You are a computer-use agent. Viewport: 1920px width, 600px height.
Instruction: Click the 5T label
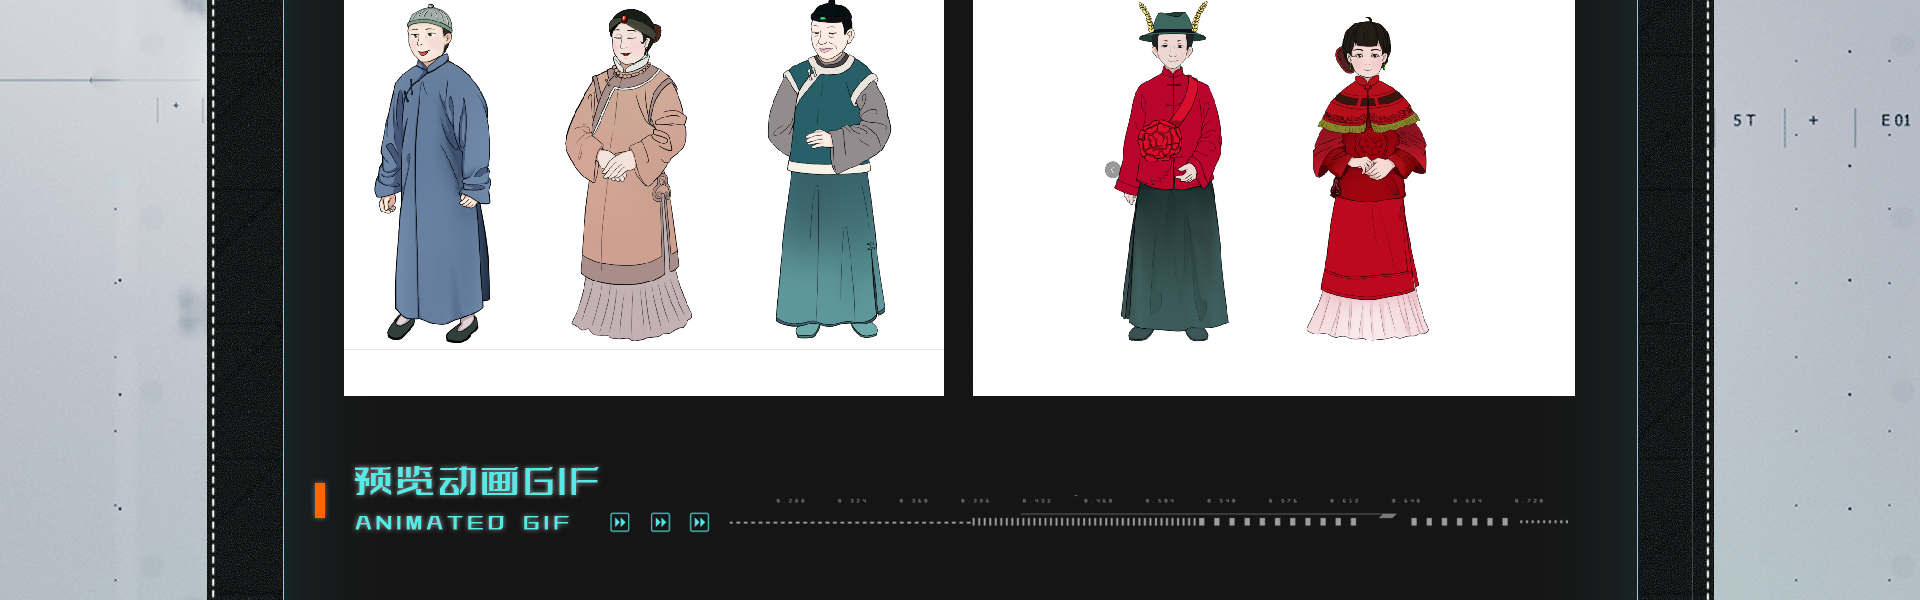click(1744, 120)
